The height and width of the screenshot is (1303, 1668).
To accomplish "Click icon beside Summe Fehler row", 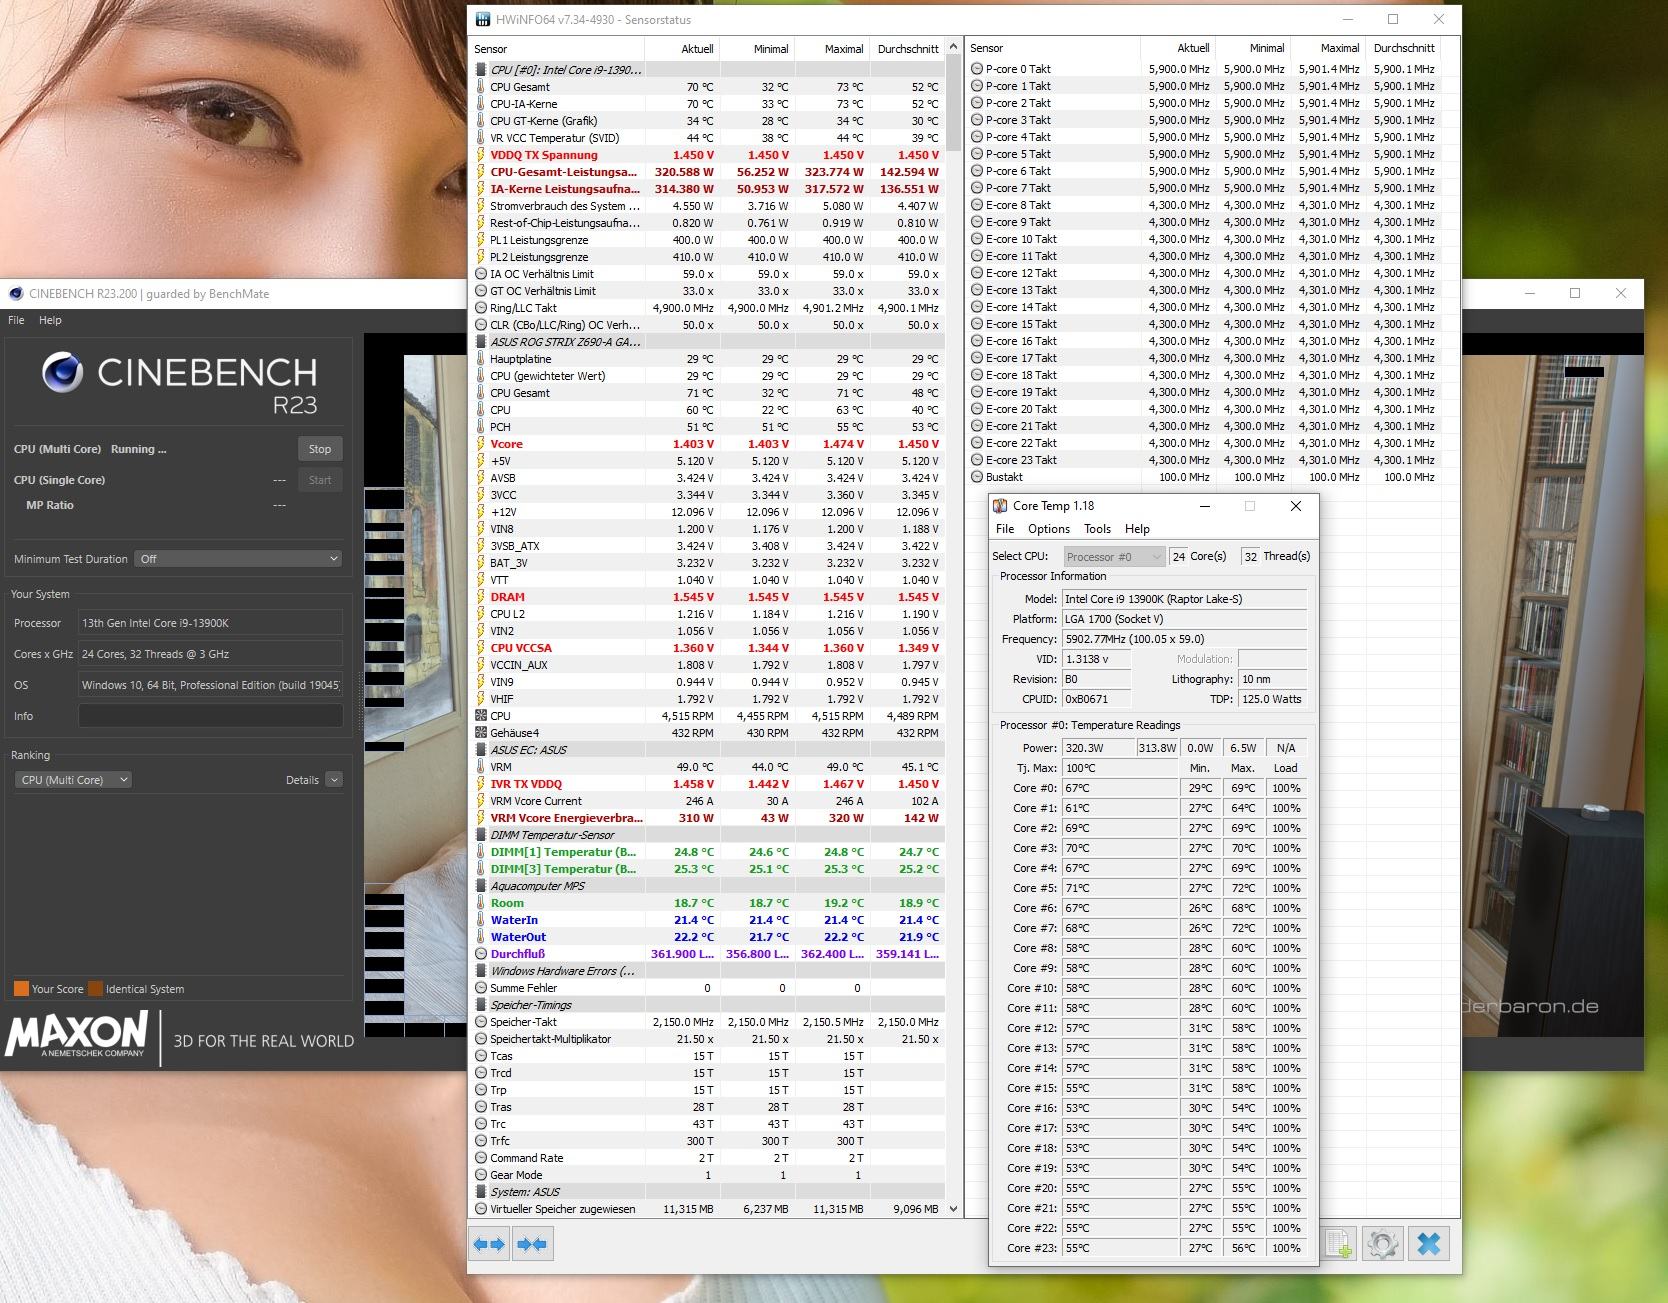I will tap(481, 988).
